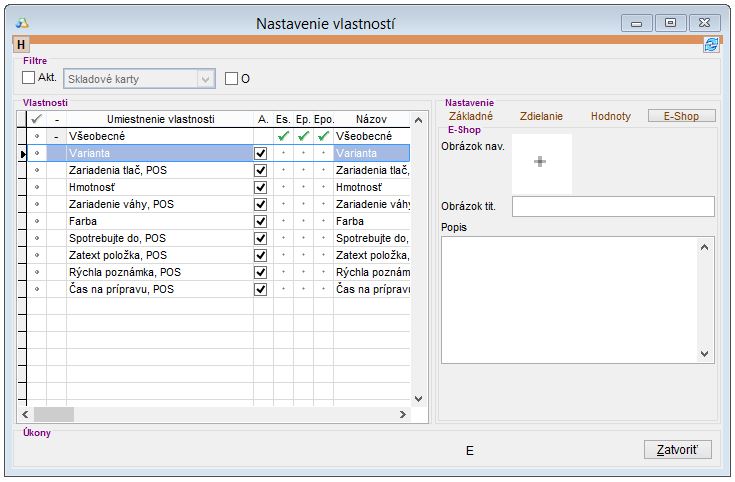The width and height of the screenshot is (735, 482).
Task: Click the Obrázok tit. input field
Action: pos(612,206)
